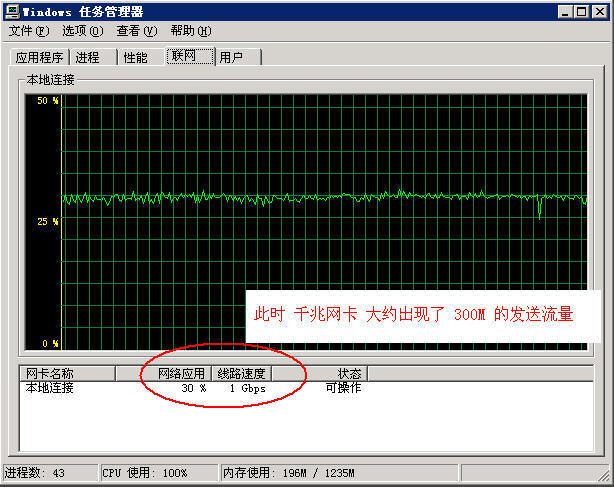614x487 pixels.
Task: Click the 0 % graph axis label
Action: pyautogui.click(x=50, y=343)
